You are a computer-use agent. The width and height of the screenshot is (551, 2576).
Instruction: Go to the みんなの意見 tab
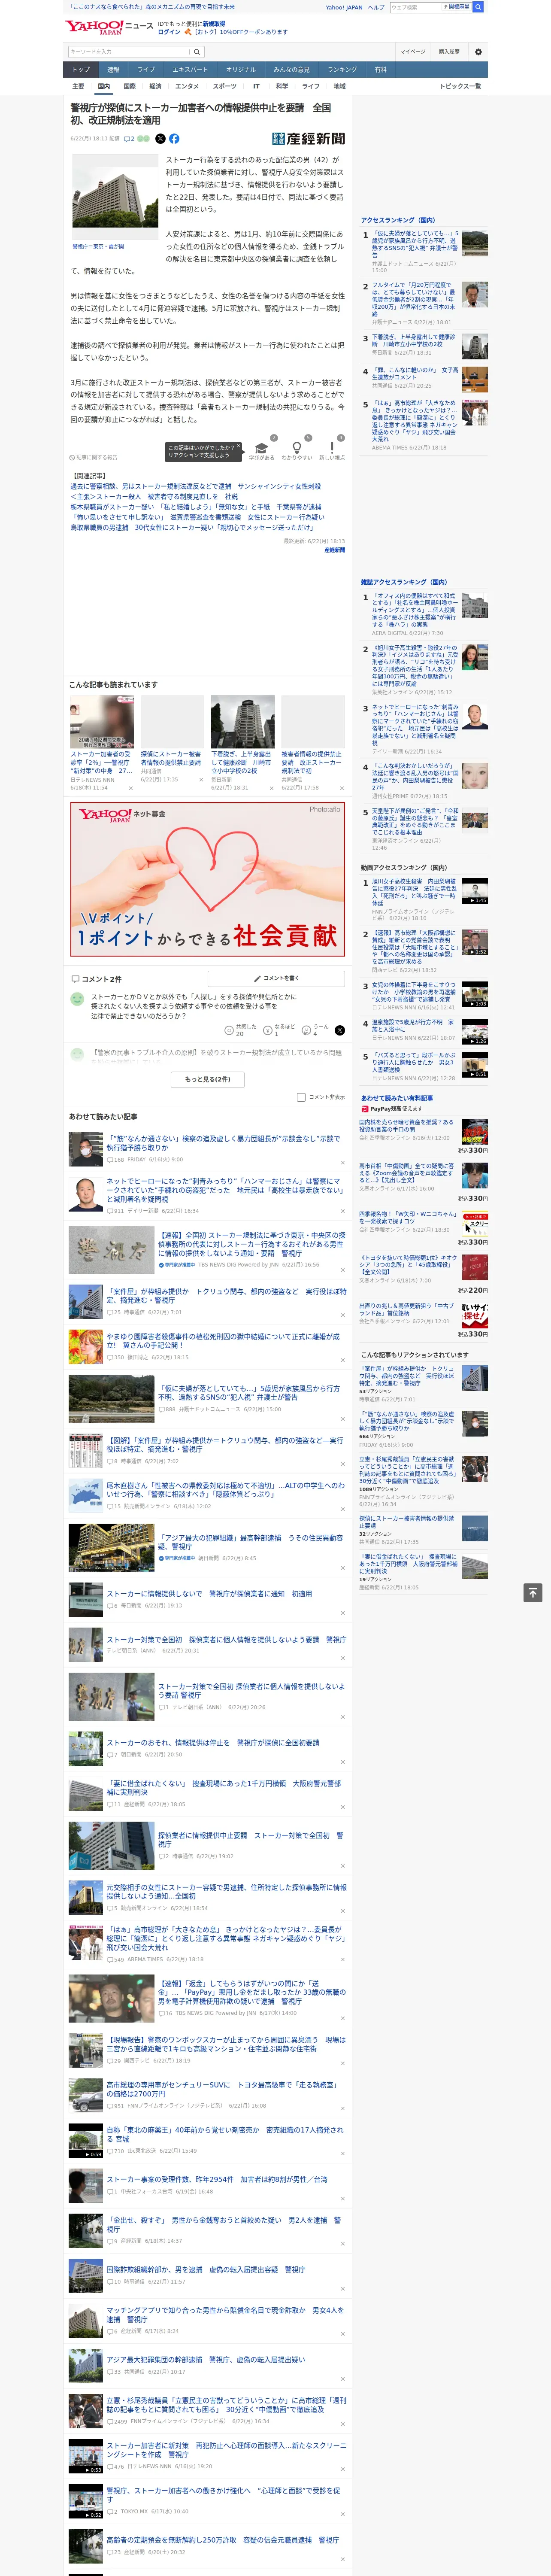291,70
